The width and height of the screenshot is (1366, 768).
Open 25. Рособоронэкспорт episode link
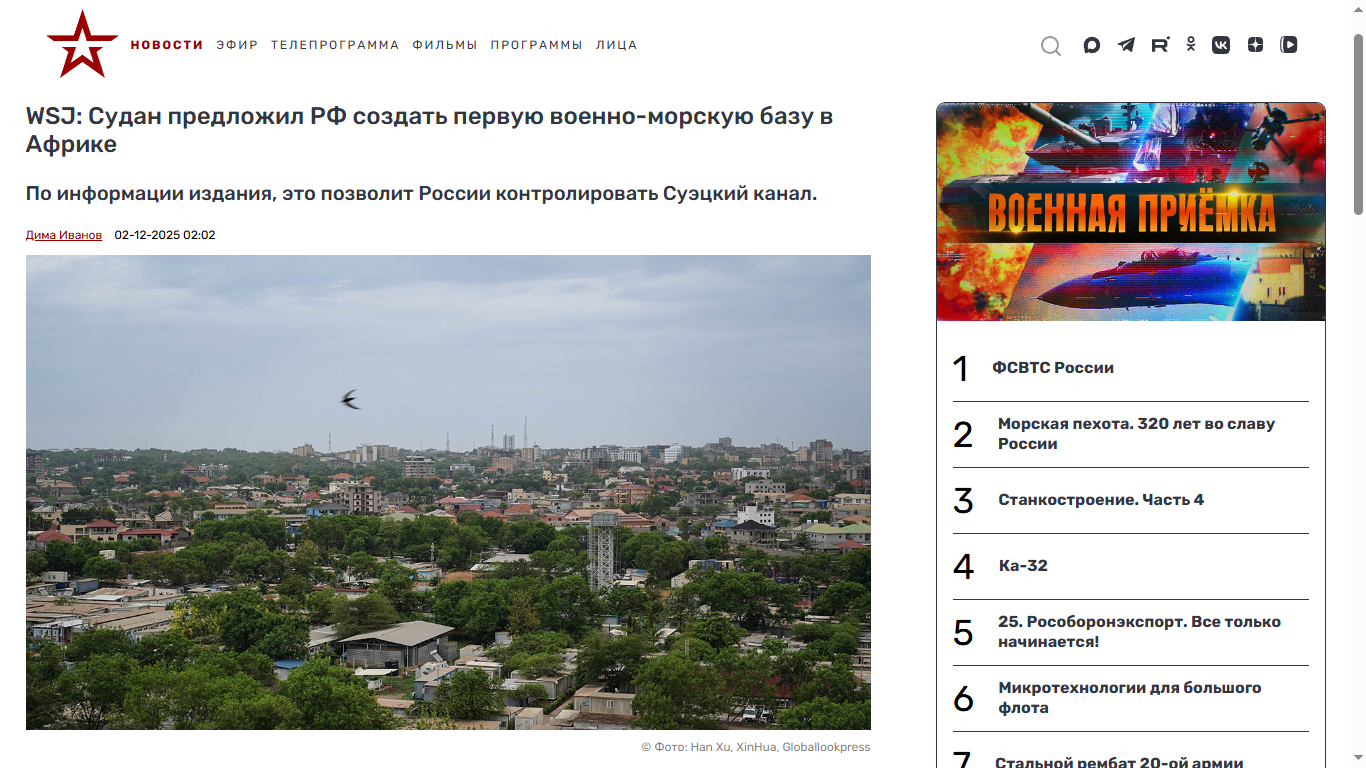tap(1139, 632)
